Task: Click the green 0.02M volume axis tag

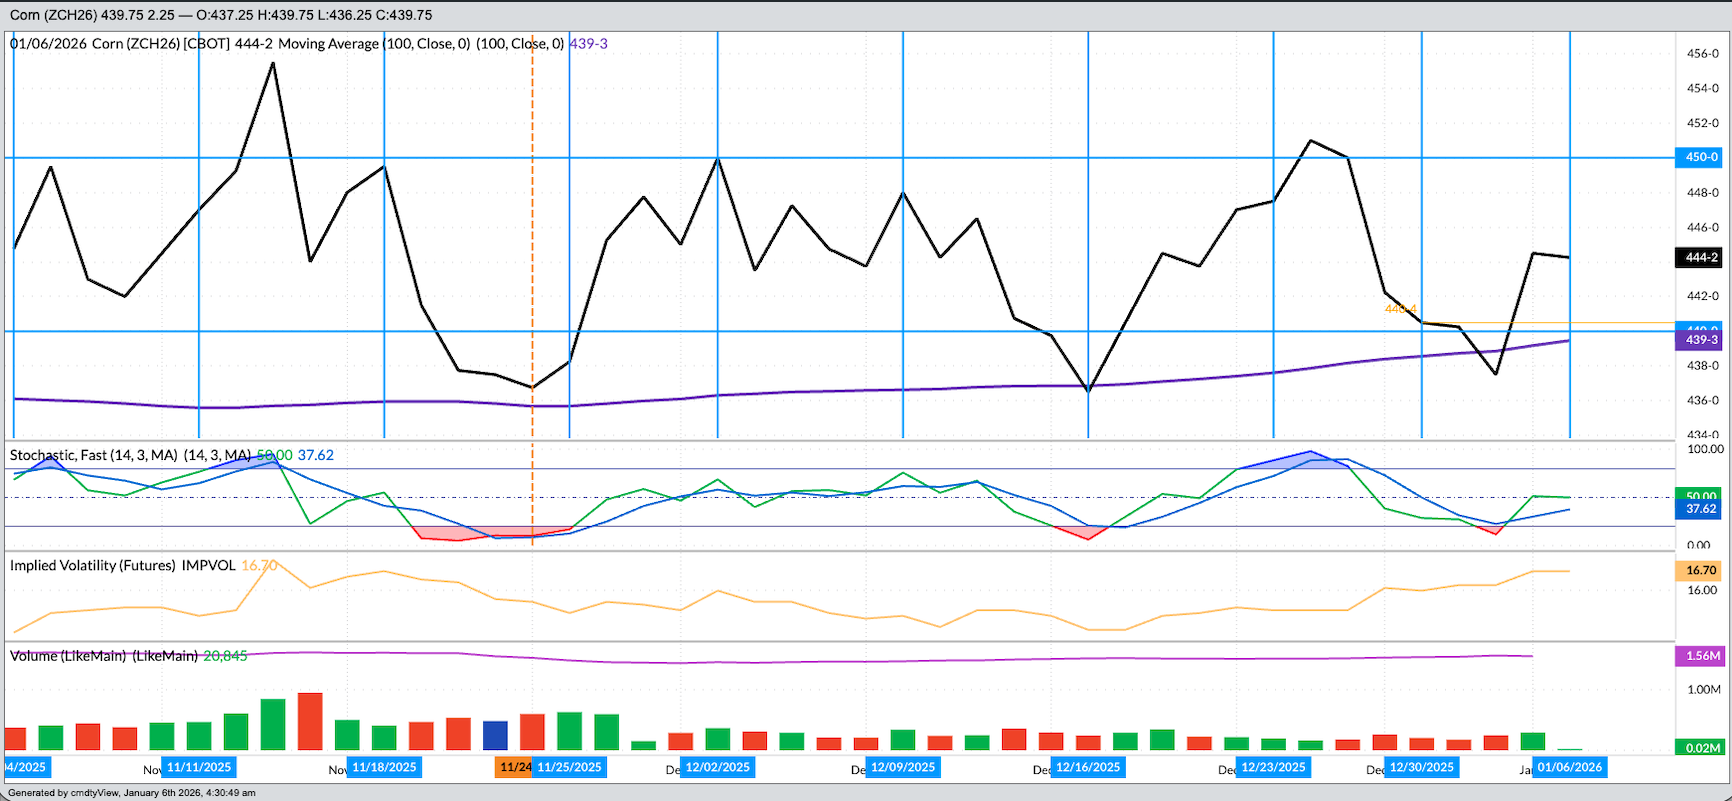Action: tap(1702, 748)
